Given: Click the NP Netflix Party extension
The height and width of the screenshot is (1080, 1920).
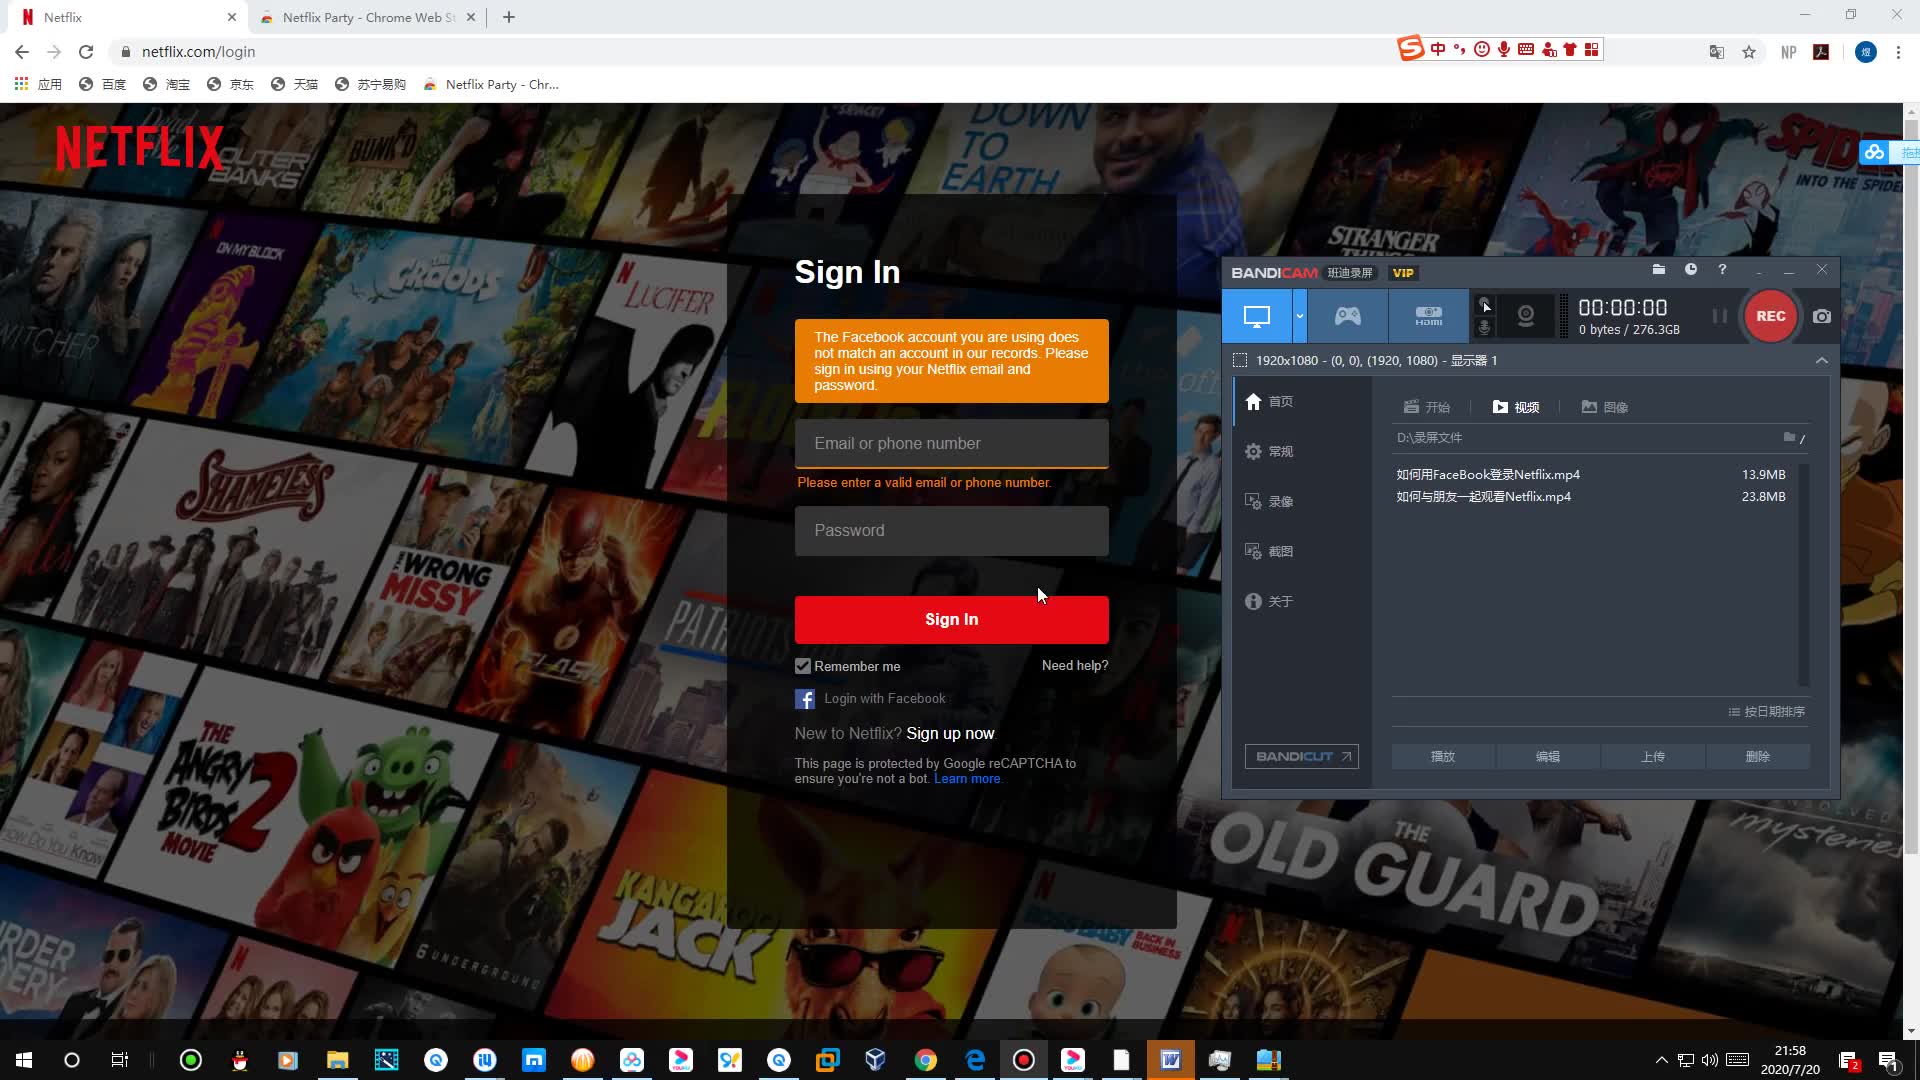Looking at the screenshot, I should click(1789, 52).
